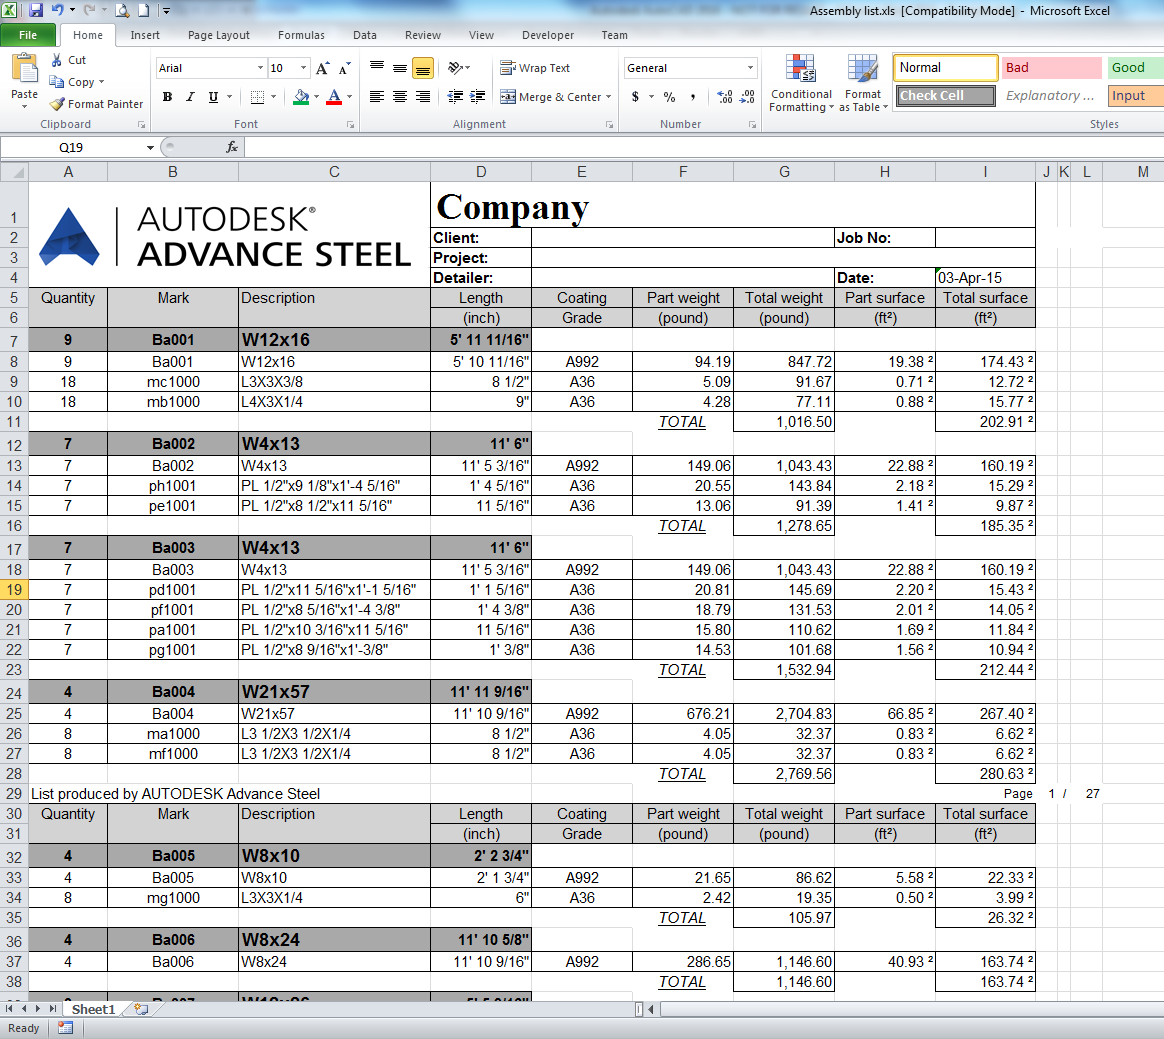Click the Name Box showing Q19
Viewport: 1164px width, 1039px height.
[x=72, y=148]
